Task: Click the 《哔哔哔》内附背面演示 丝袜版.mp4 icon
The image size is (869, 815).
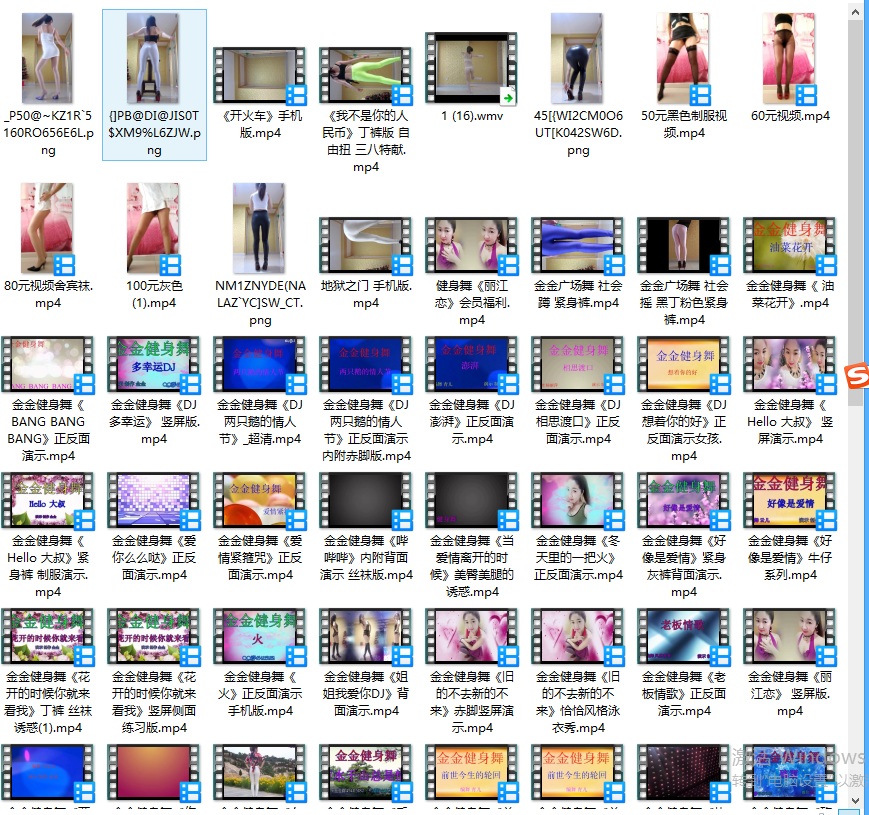Action: [366, 501]
